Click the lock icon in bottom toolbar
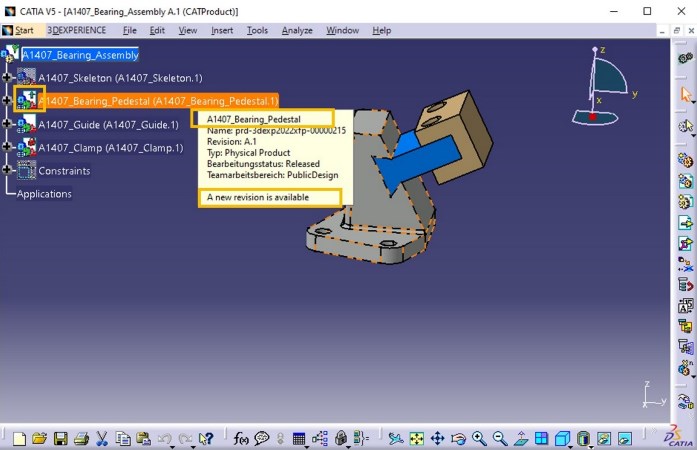 (x=341, y=439)
